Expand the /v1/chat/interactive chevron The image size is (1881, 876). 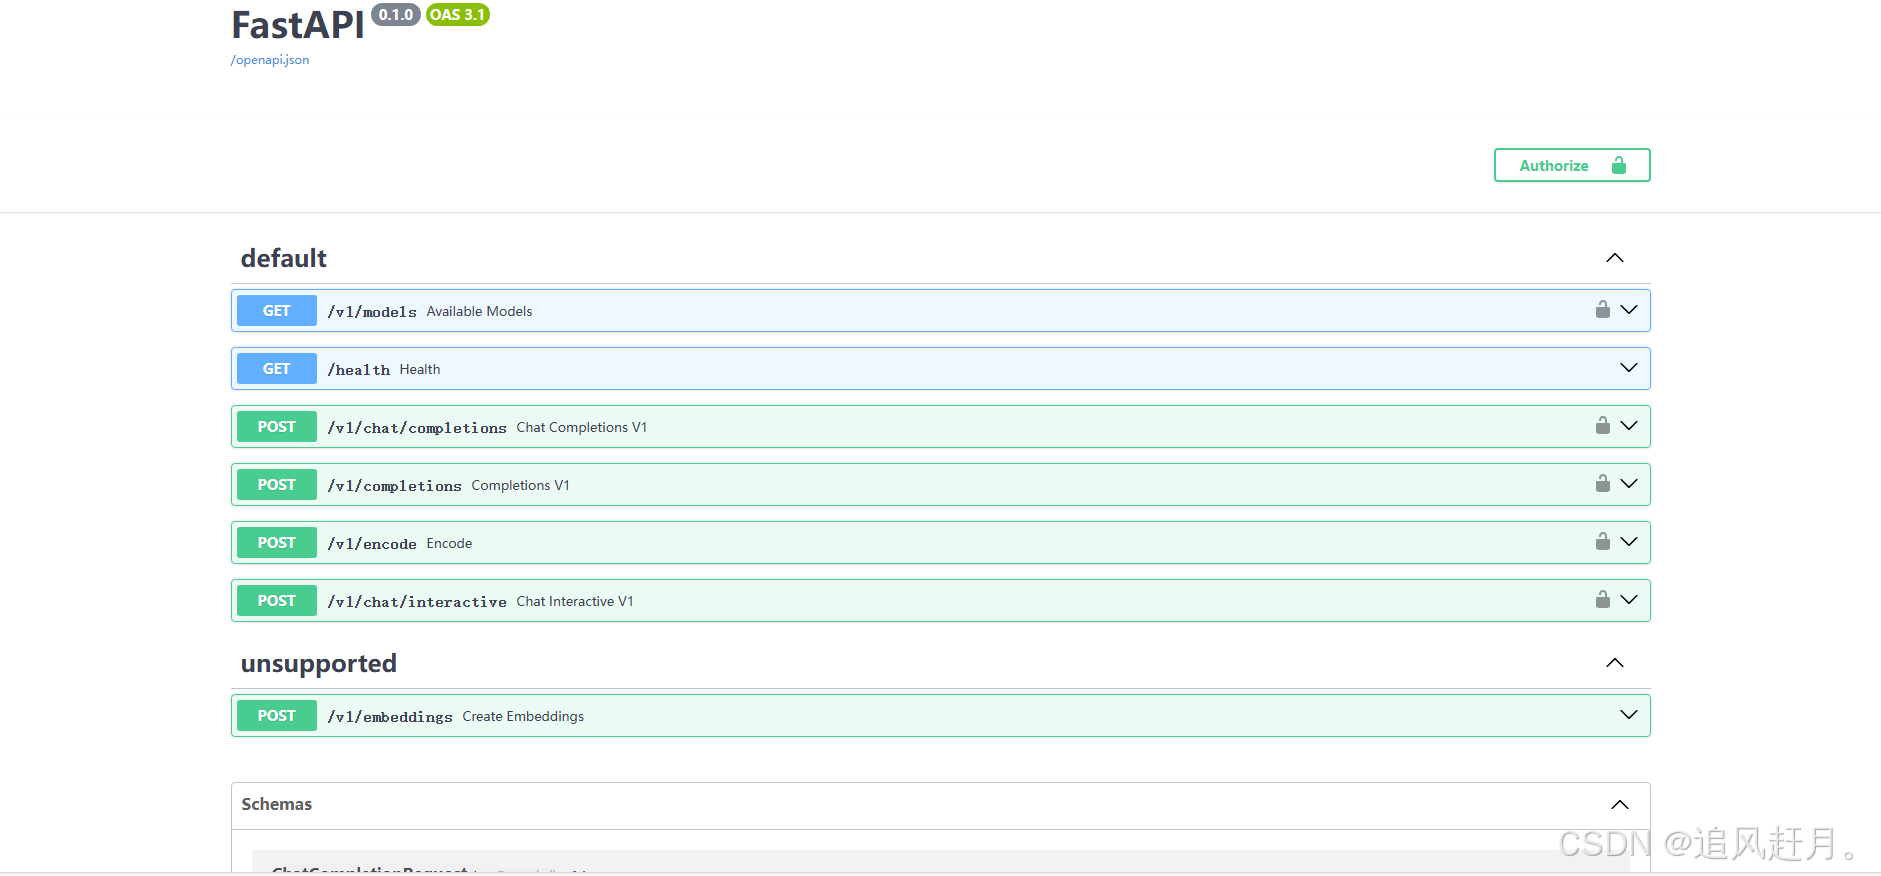click(x=1629, y=600)
